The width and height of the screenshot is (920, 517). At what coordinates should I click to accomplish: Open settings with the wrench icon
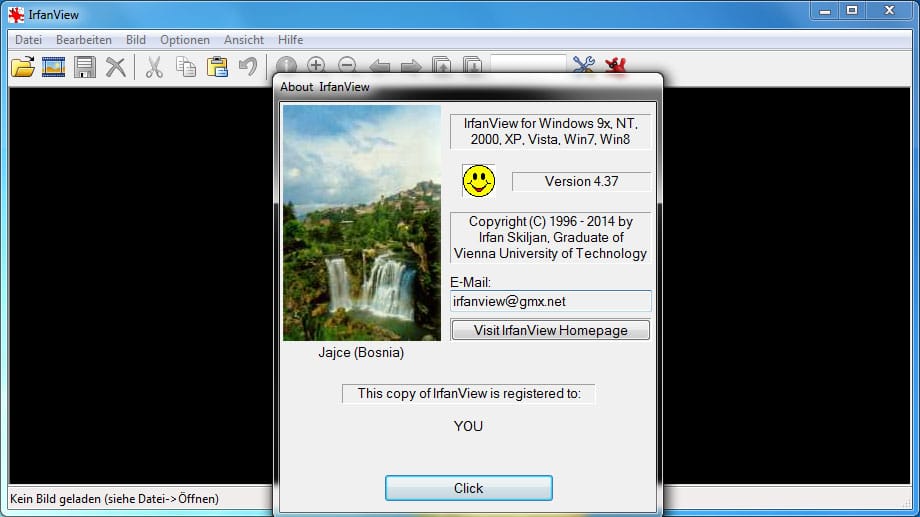click(584, 65)
